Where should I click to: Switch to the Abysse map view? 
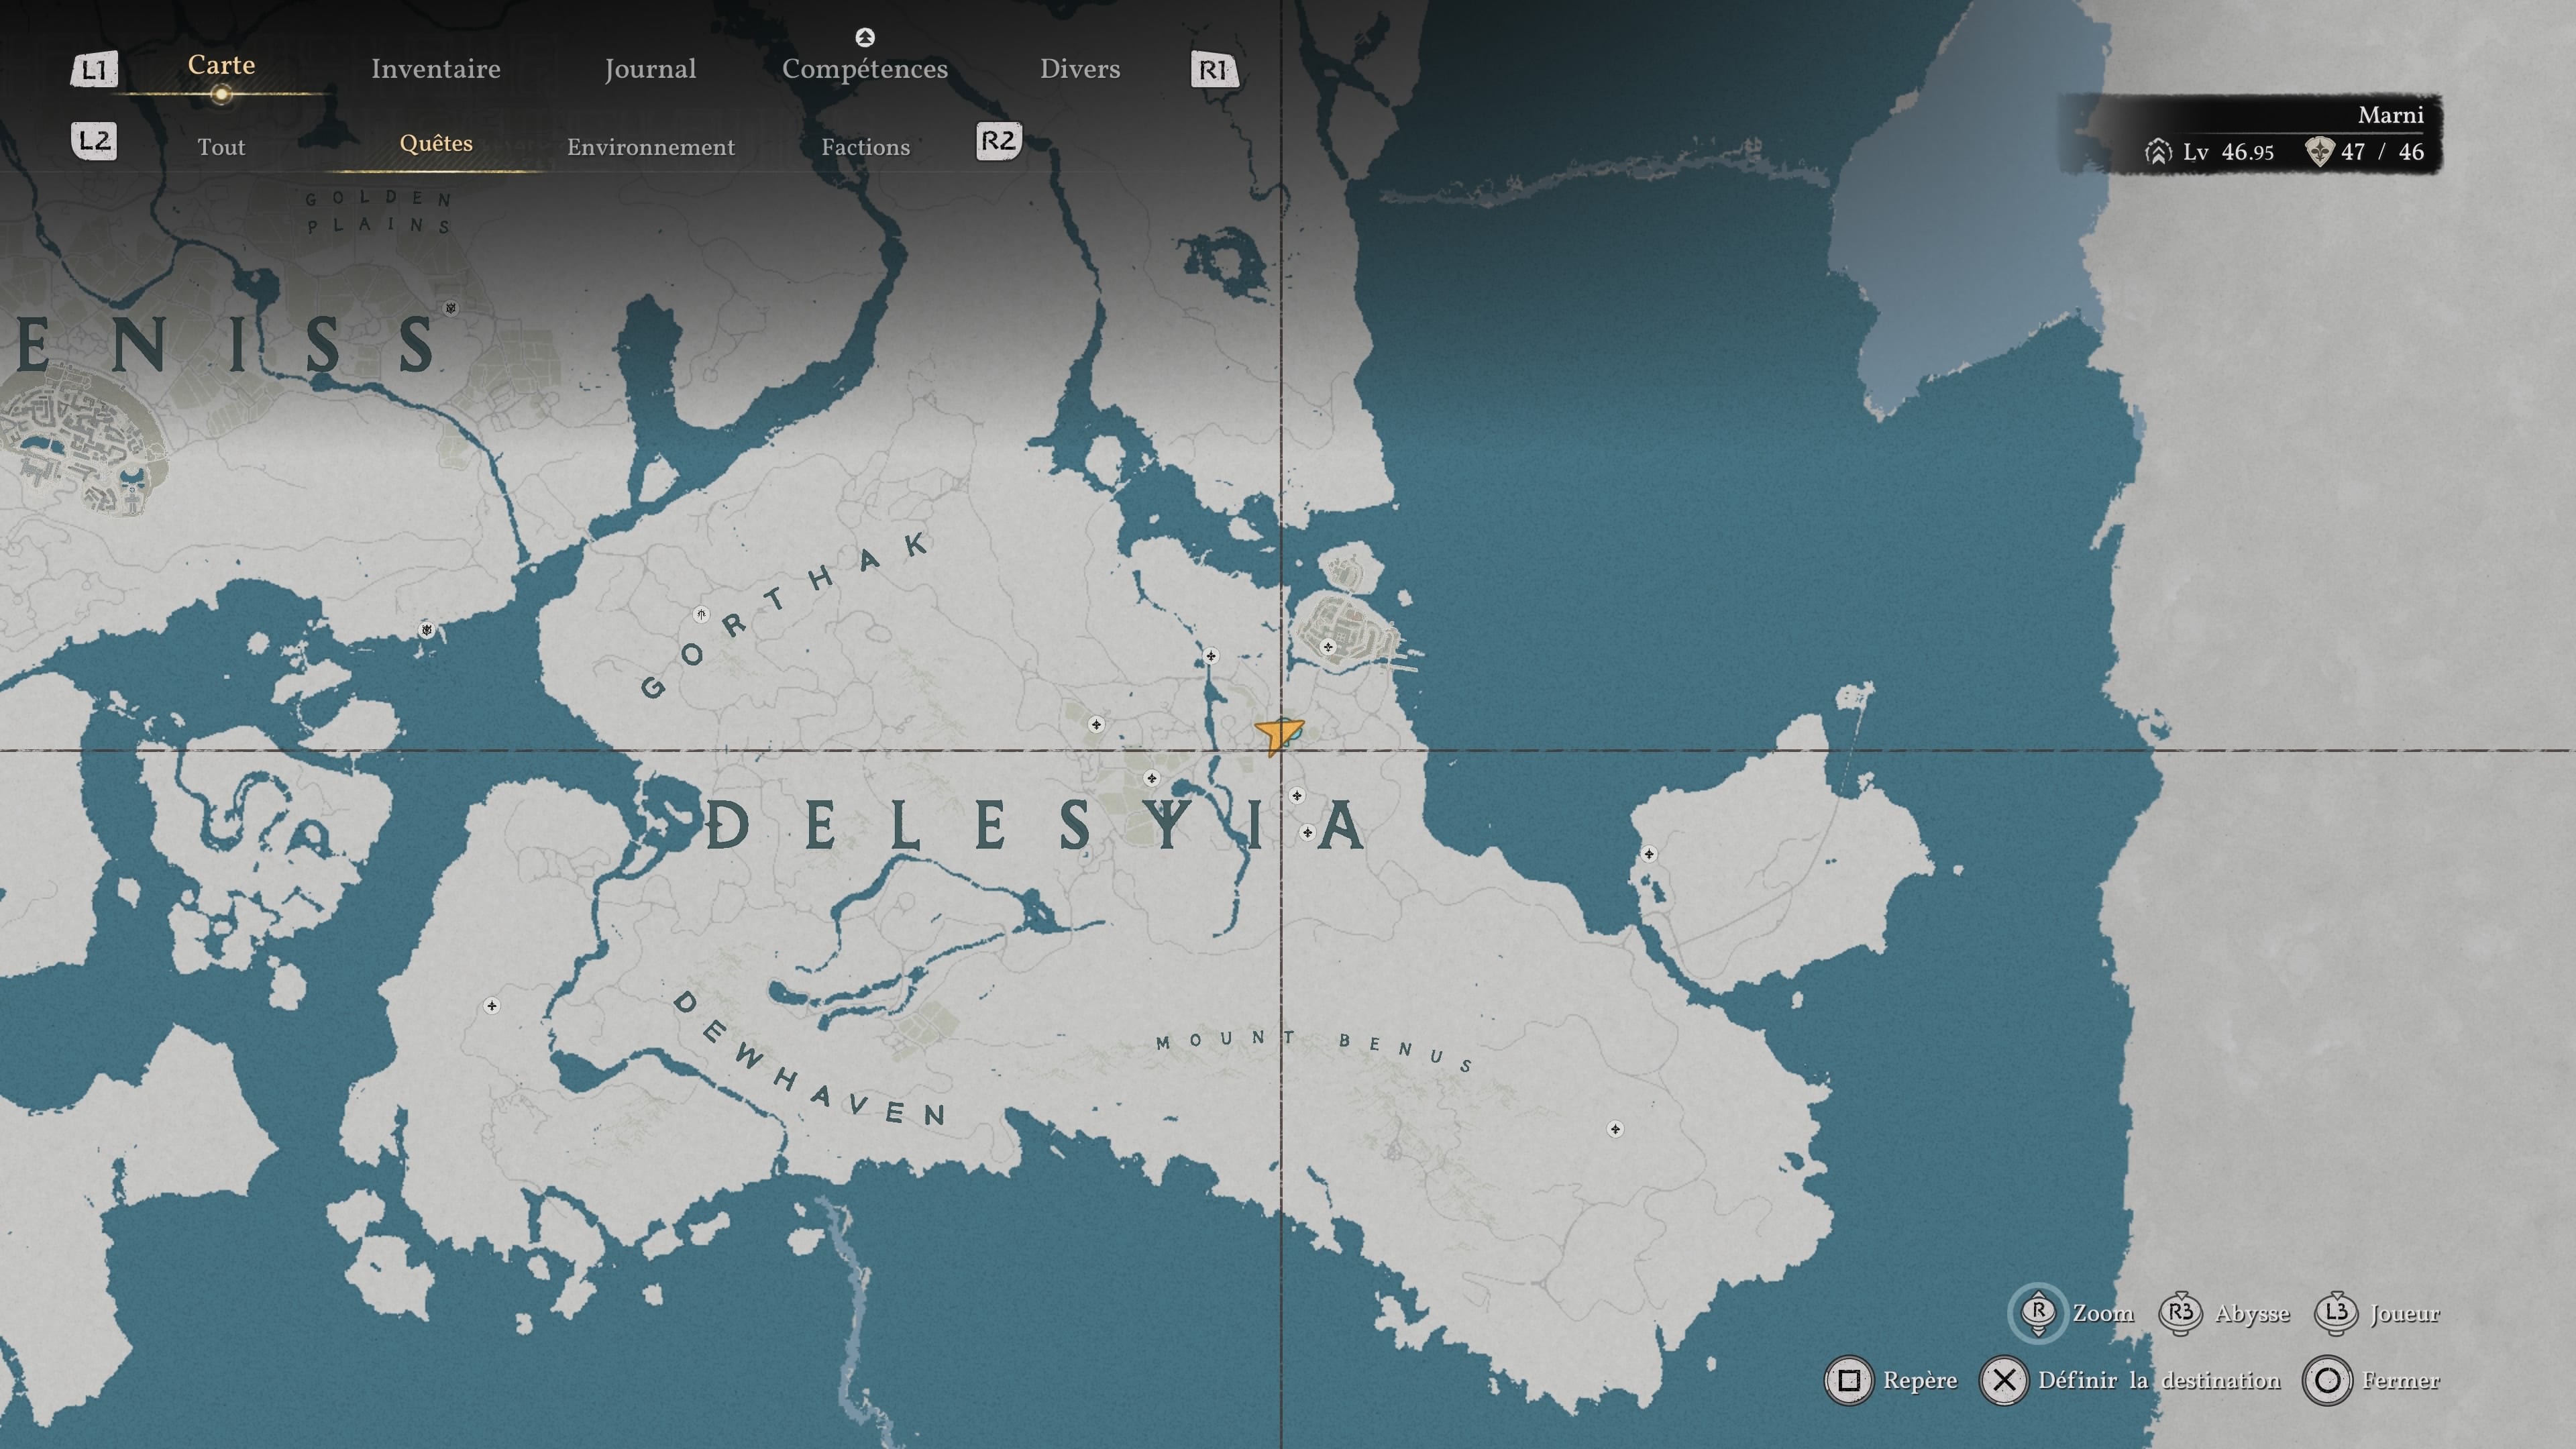click(x=2252, y=1314)
